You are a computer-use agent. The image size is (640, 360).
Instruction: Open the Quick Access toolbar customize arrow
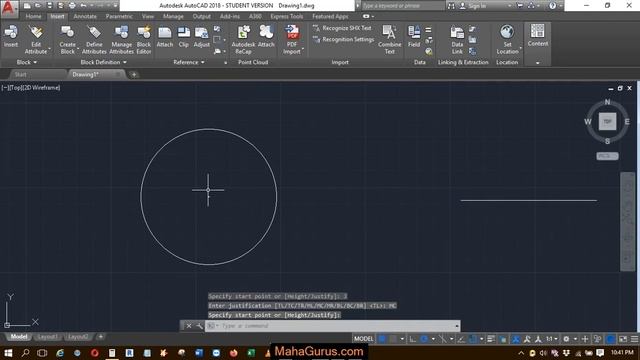click(116, 6)
